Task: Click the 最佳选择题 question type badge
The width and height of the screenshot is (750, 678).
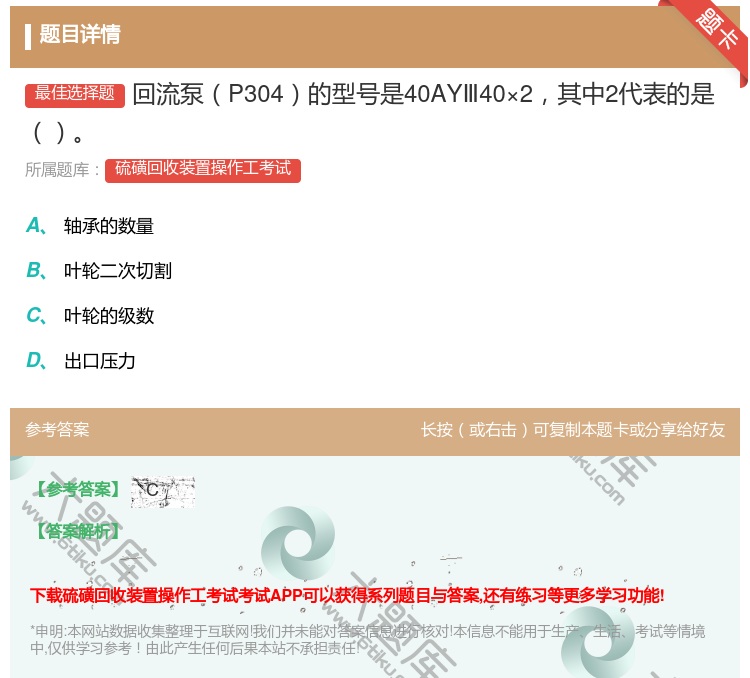Action: [75, 94]
